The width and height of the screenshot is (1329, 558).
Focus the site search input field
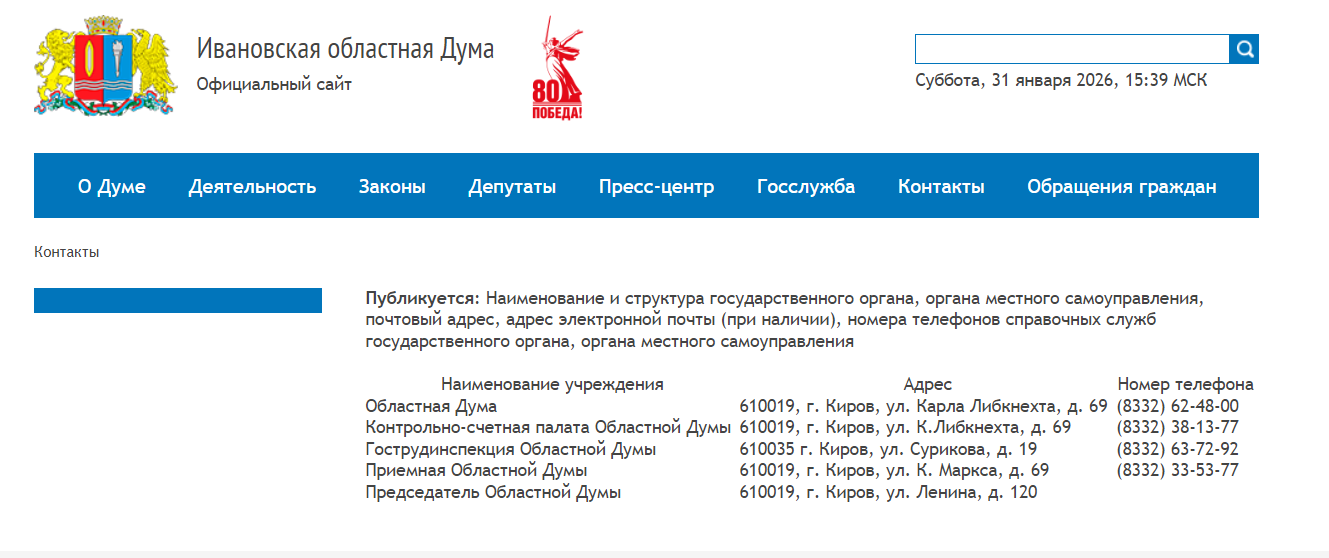1071,49
